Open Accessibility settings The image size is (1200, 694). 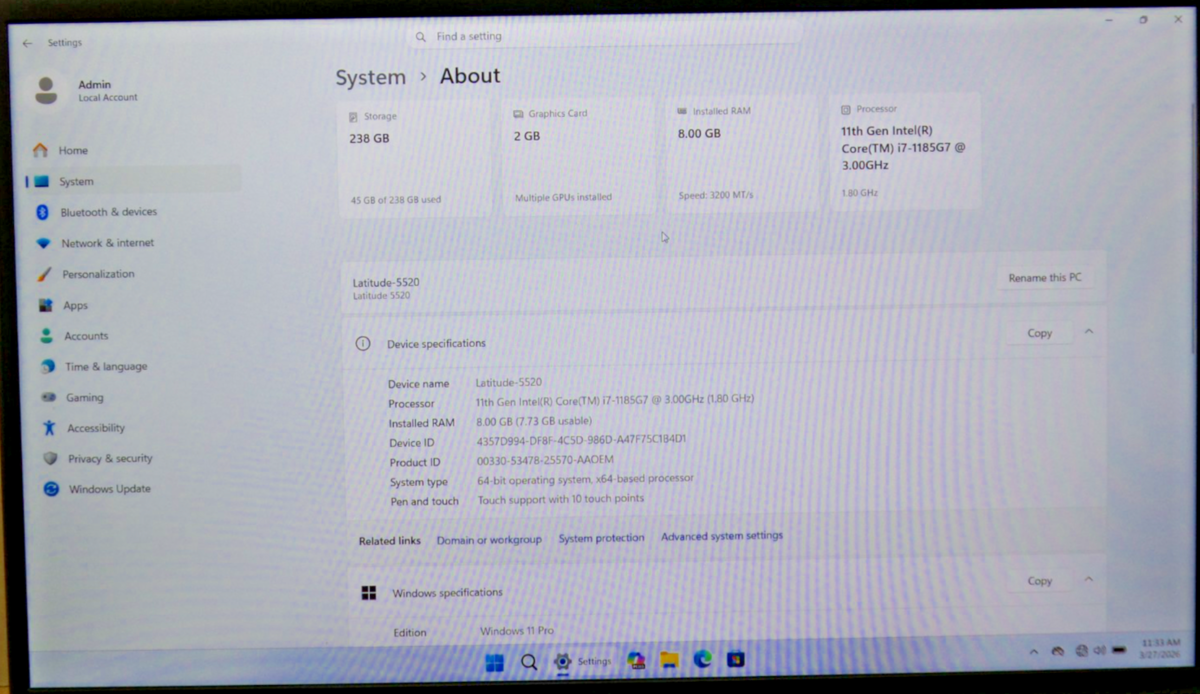95,428
